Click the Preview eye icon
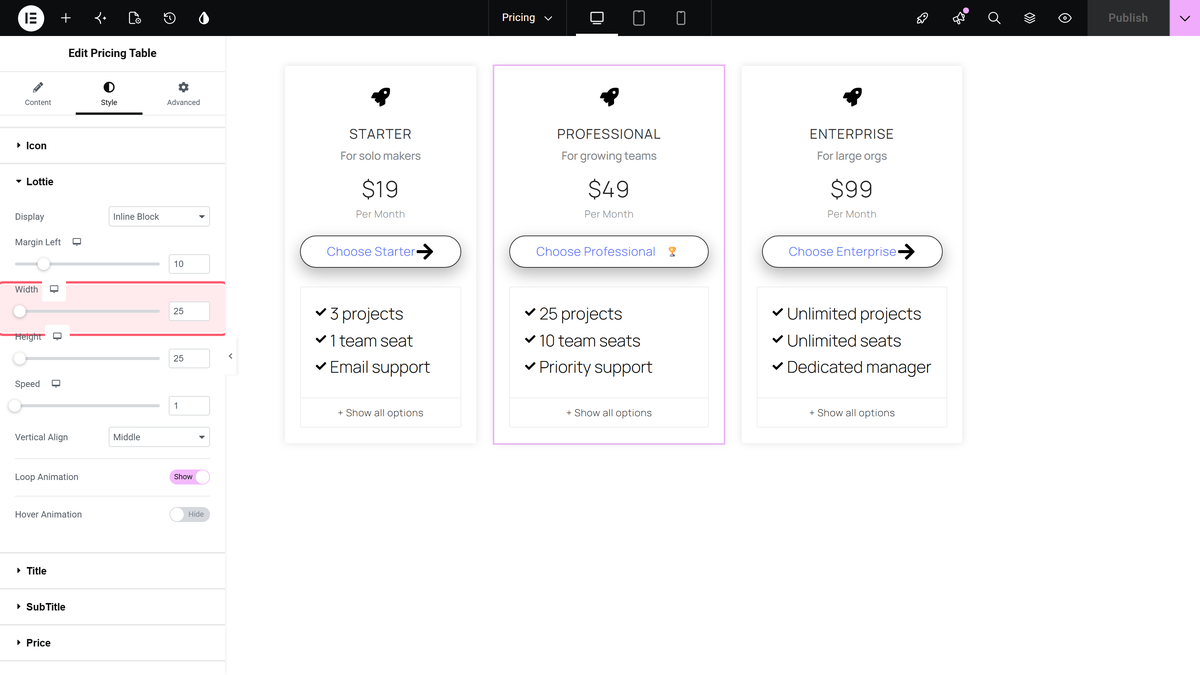Image resolution: width=1200 pixels, height=675 pixels. (1065, 18)
